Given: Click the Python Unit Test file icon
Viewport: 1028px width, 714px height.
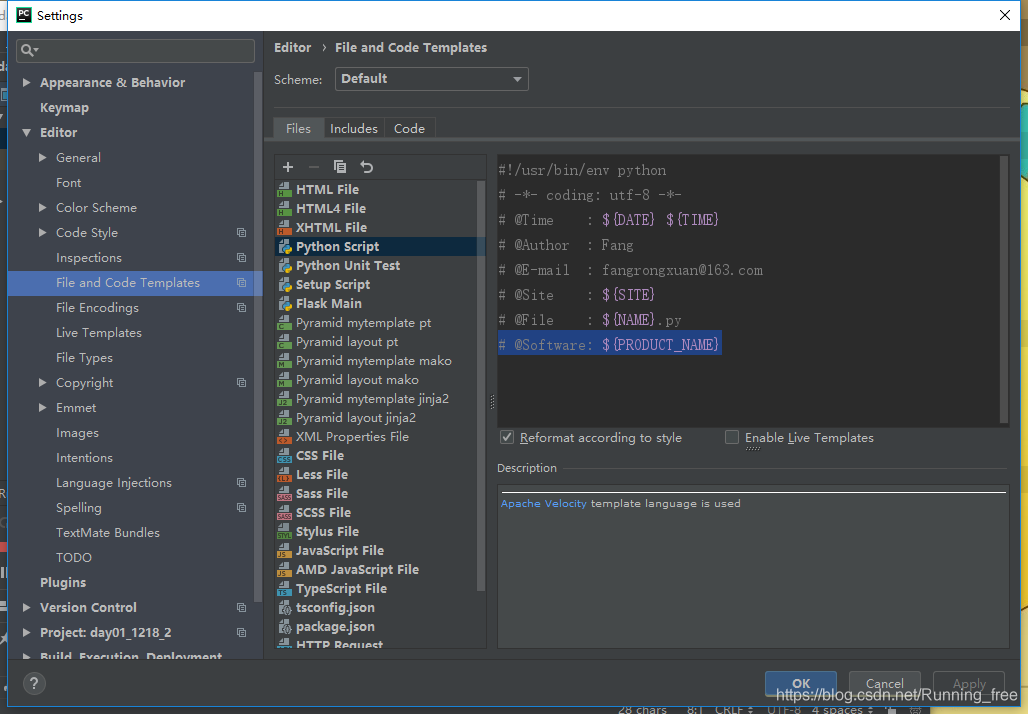Looking at the screenshot, I should (285, 266).
